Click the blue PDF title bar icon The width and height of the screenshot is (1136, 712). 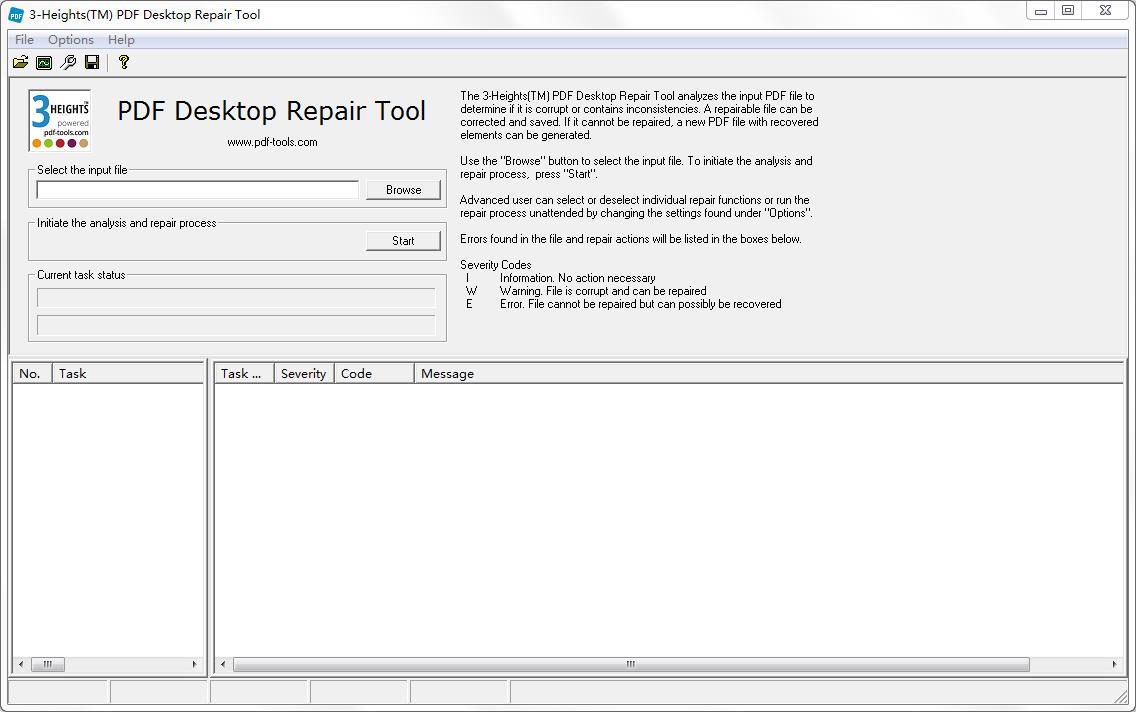pos(15,14)
